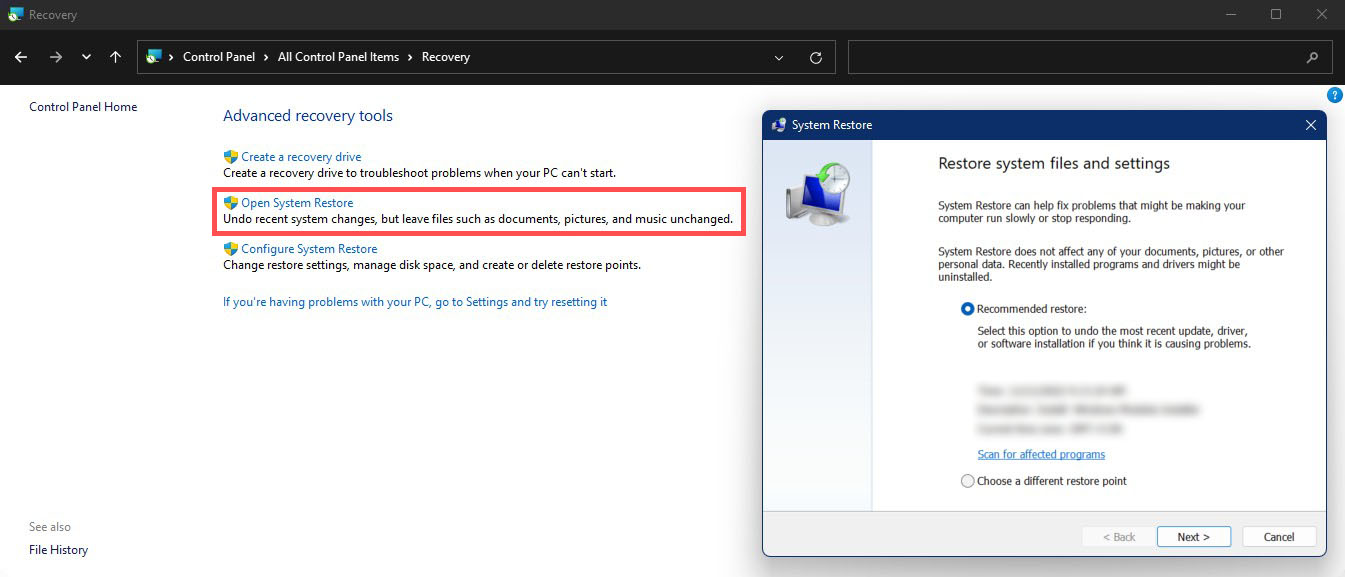The width and height of the screenshot is (1345, 577).
Task: Click Create a recovery drive link
Action: [x=301, y=157]
